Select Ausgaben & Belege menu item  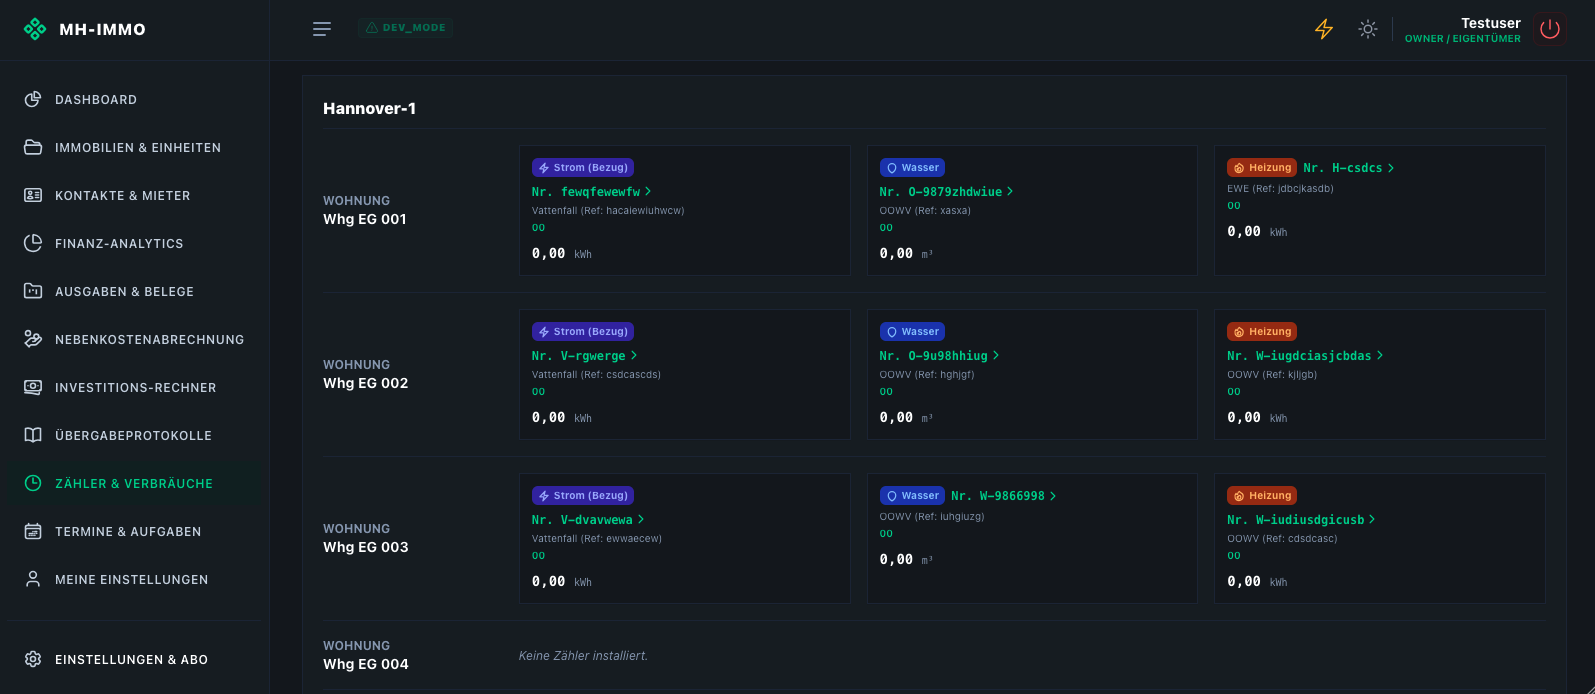point(134,292)
